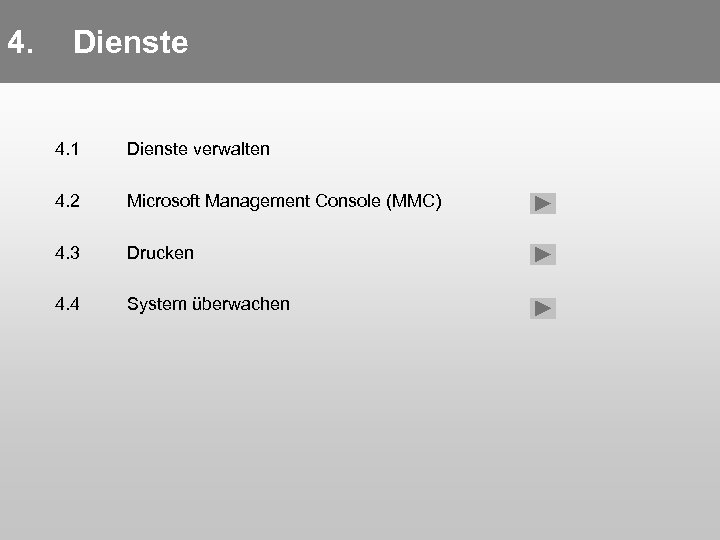Click the word 'Microsoft' in entry 4.2
The image size is (720, 540).
pos(163,201)
